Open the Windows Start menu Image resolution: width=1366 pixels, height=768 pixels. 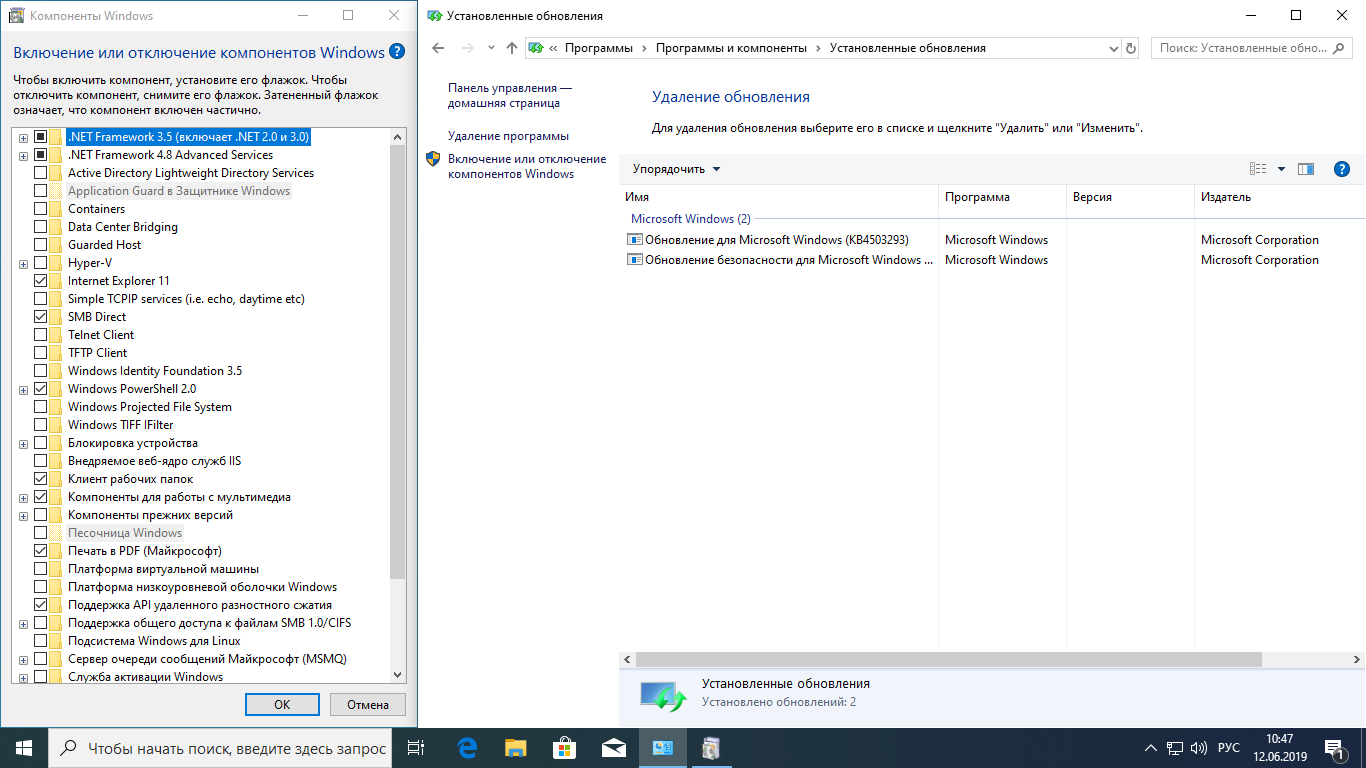(x=24, y=748)
